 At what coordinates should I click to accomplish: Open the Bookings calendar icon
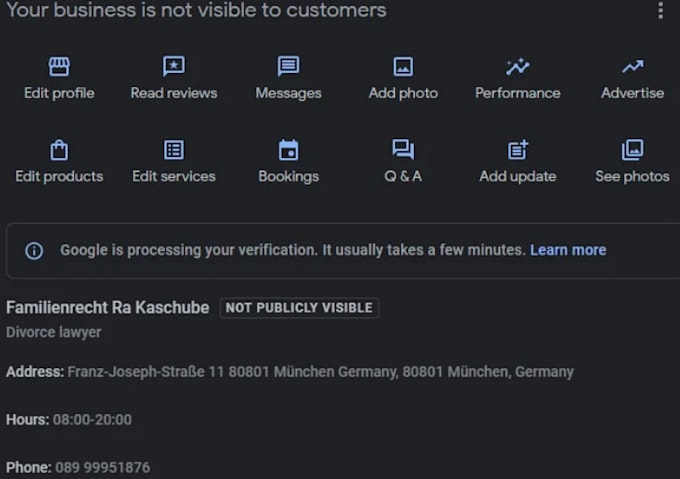click(288, 150)
